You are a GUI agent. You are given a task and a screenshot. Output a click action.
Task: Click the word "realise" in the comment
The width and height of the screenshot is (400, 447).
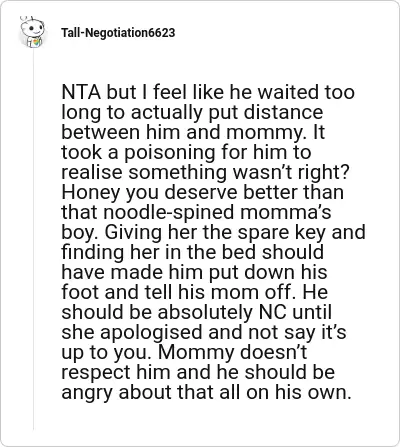point(92,172)
